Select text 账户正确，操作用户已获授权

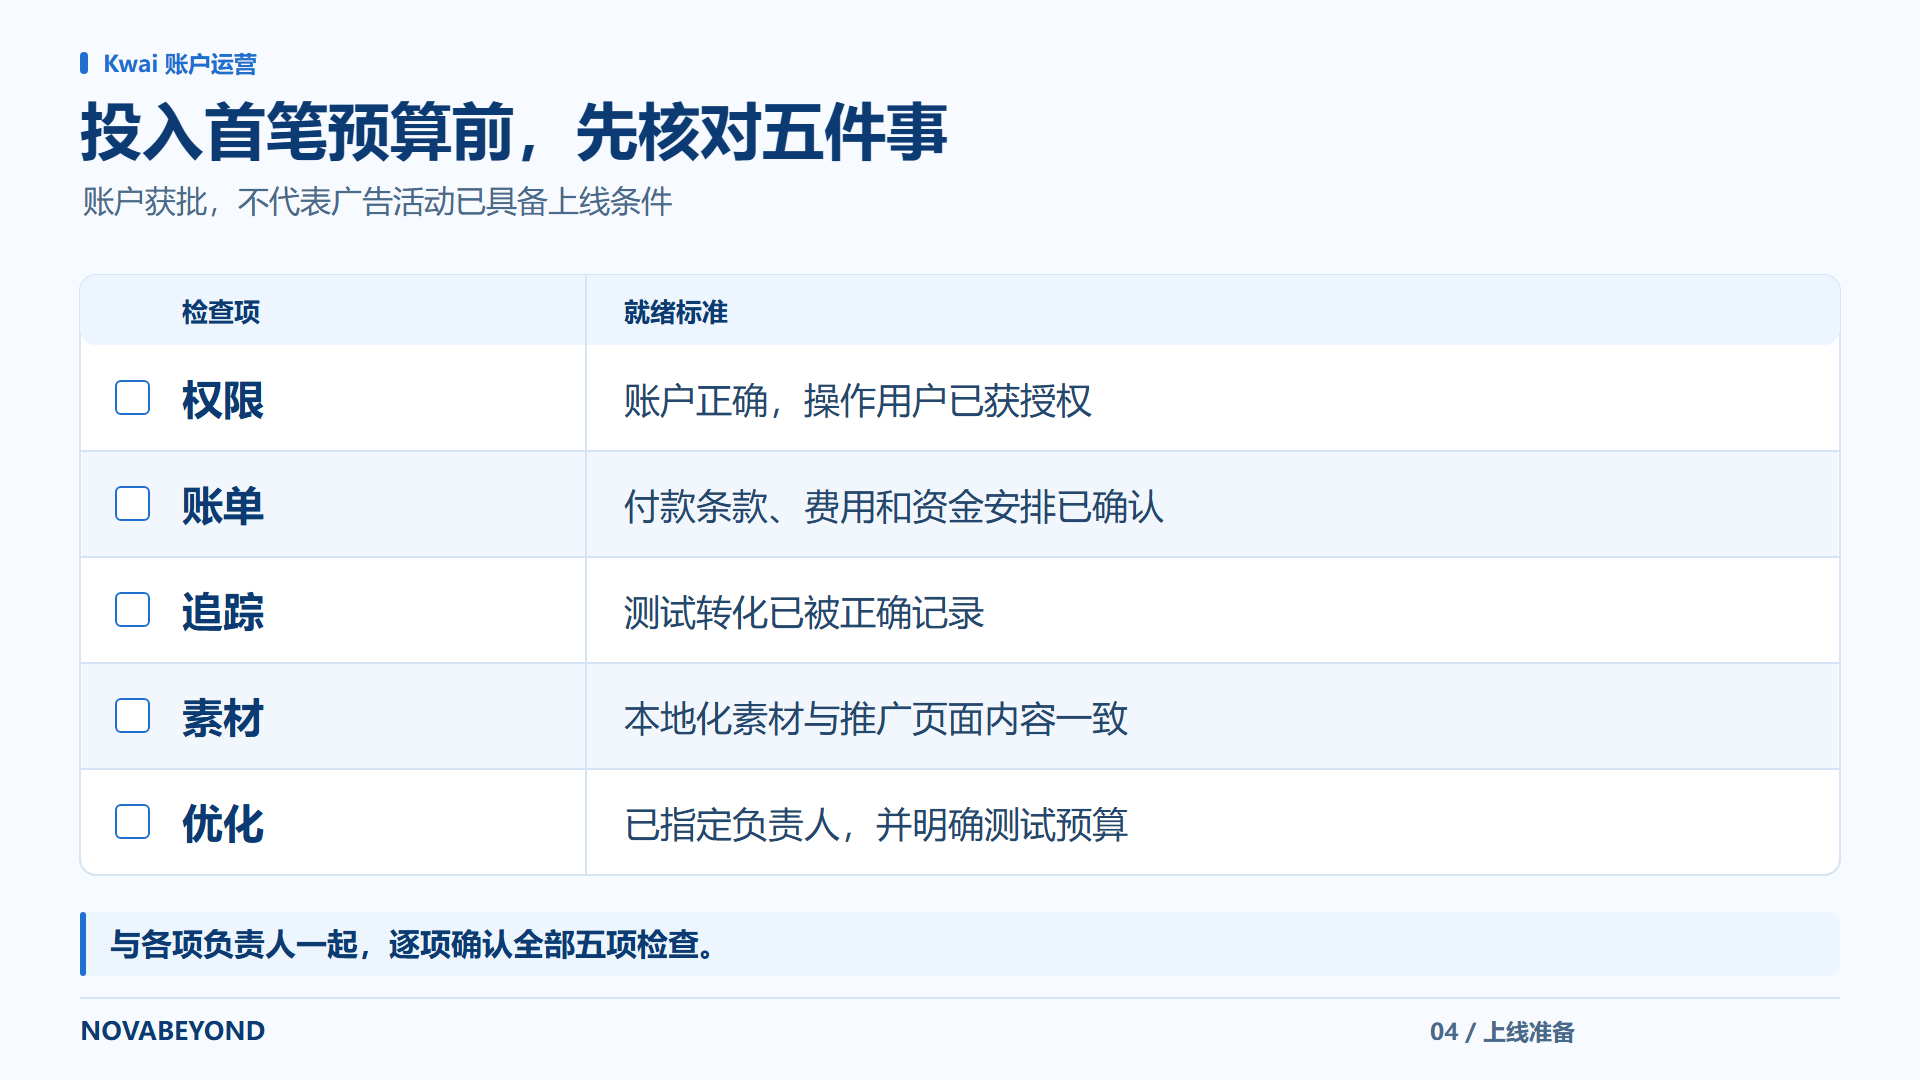858,401
